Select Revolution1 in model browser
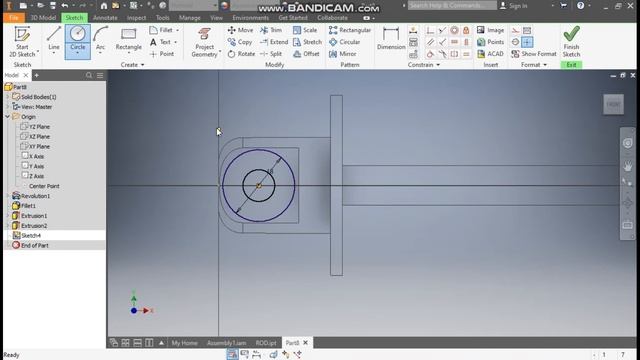Image resolution: width=640 pixels, height=360 pixels. pos(35,196)
